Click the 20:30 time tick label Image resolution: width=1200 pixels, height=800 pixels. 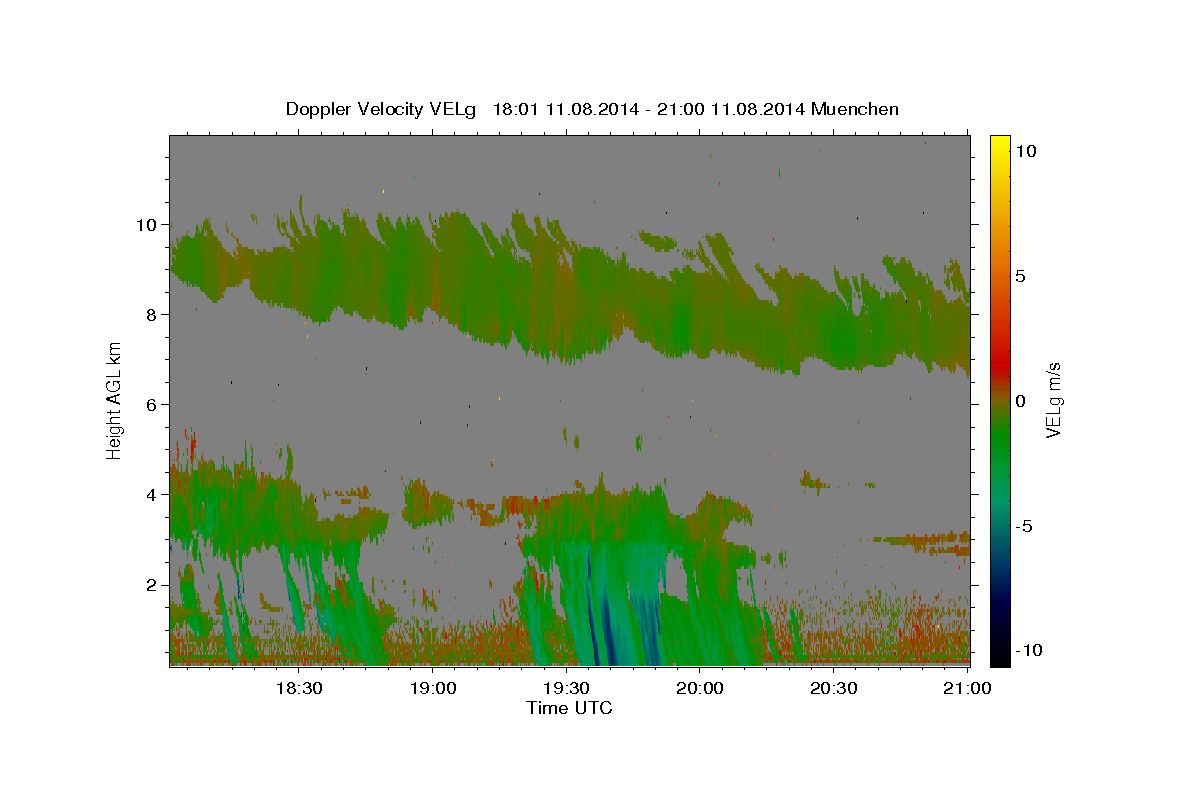point(834,688)
